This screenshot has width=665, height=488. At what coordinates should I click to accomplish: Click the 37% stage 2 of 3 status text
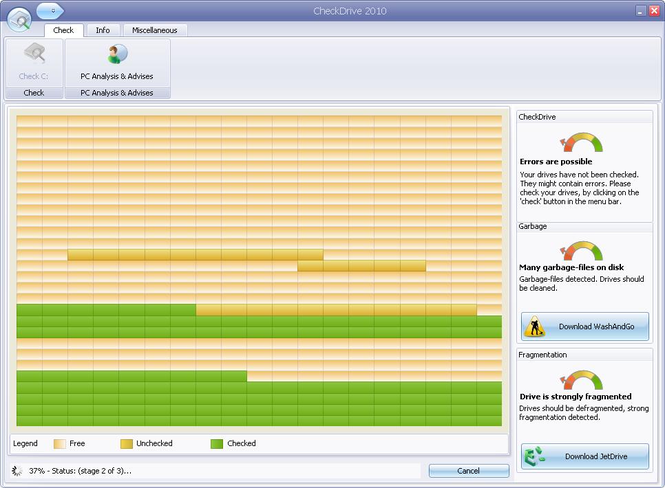[x=80, y=471]
